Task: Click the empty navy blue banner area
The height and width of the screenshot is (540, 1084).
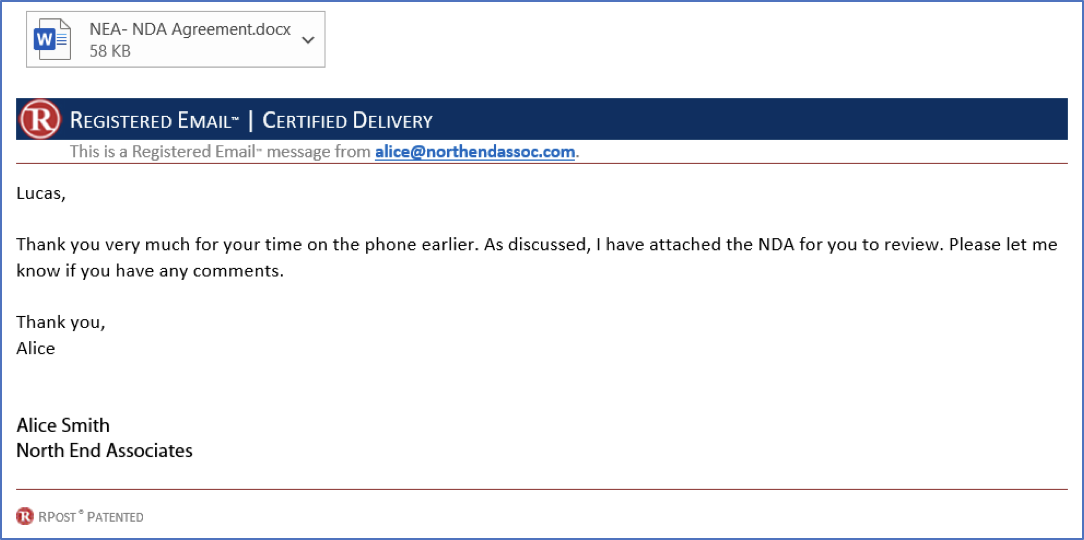Action: tap(750, 120)
